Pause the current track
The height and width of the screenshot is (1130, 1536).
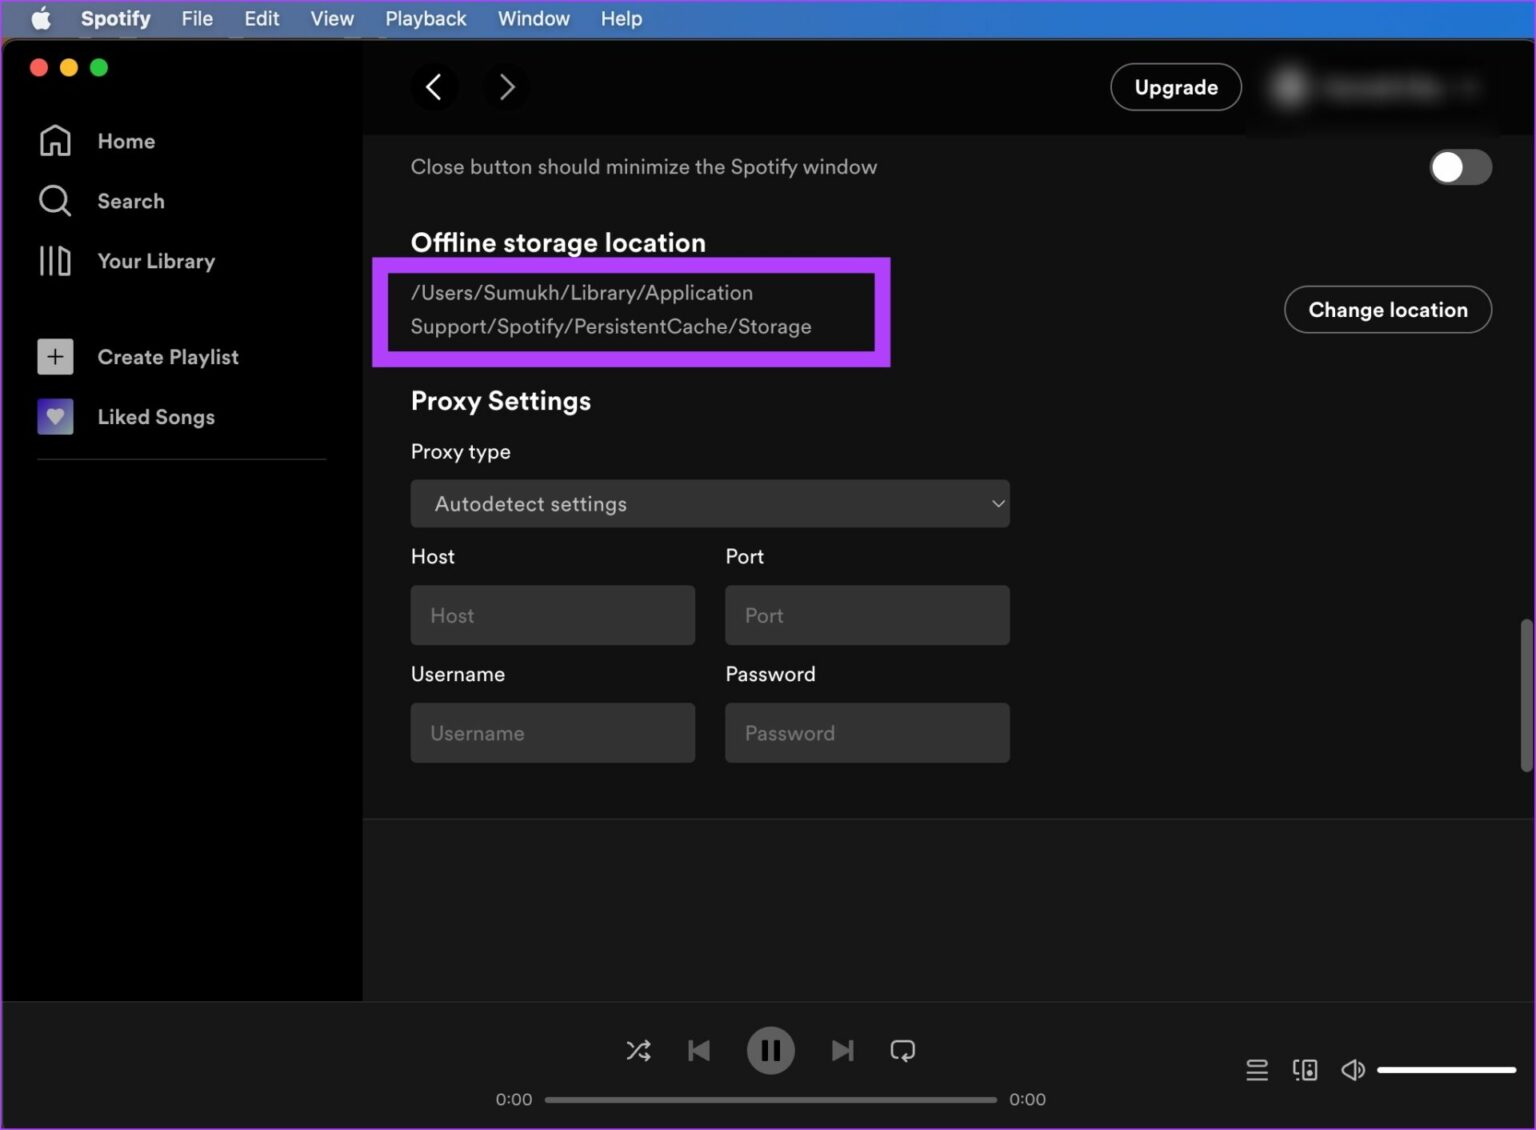(x=770, y=1050)
